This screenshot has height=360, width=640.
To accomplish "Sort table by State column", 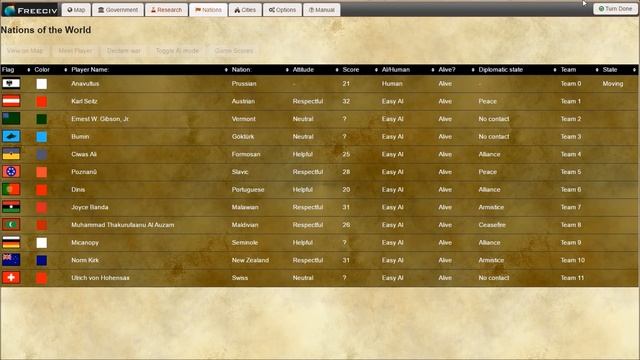I will coord(619,70).
